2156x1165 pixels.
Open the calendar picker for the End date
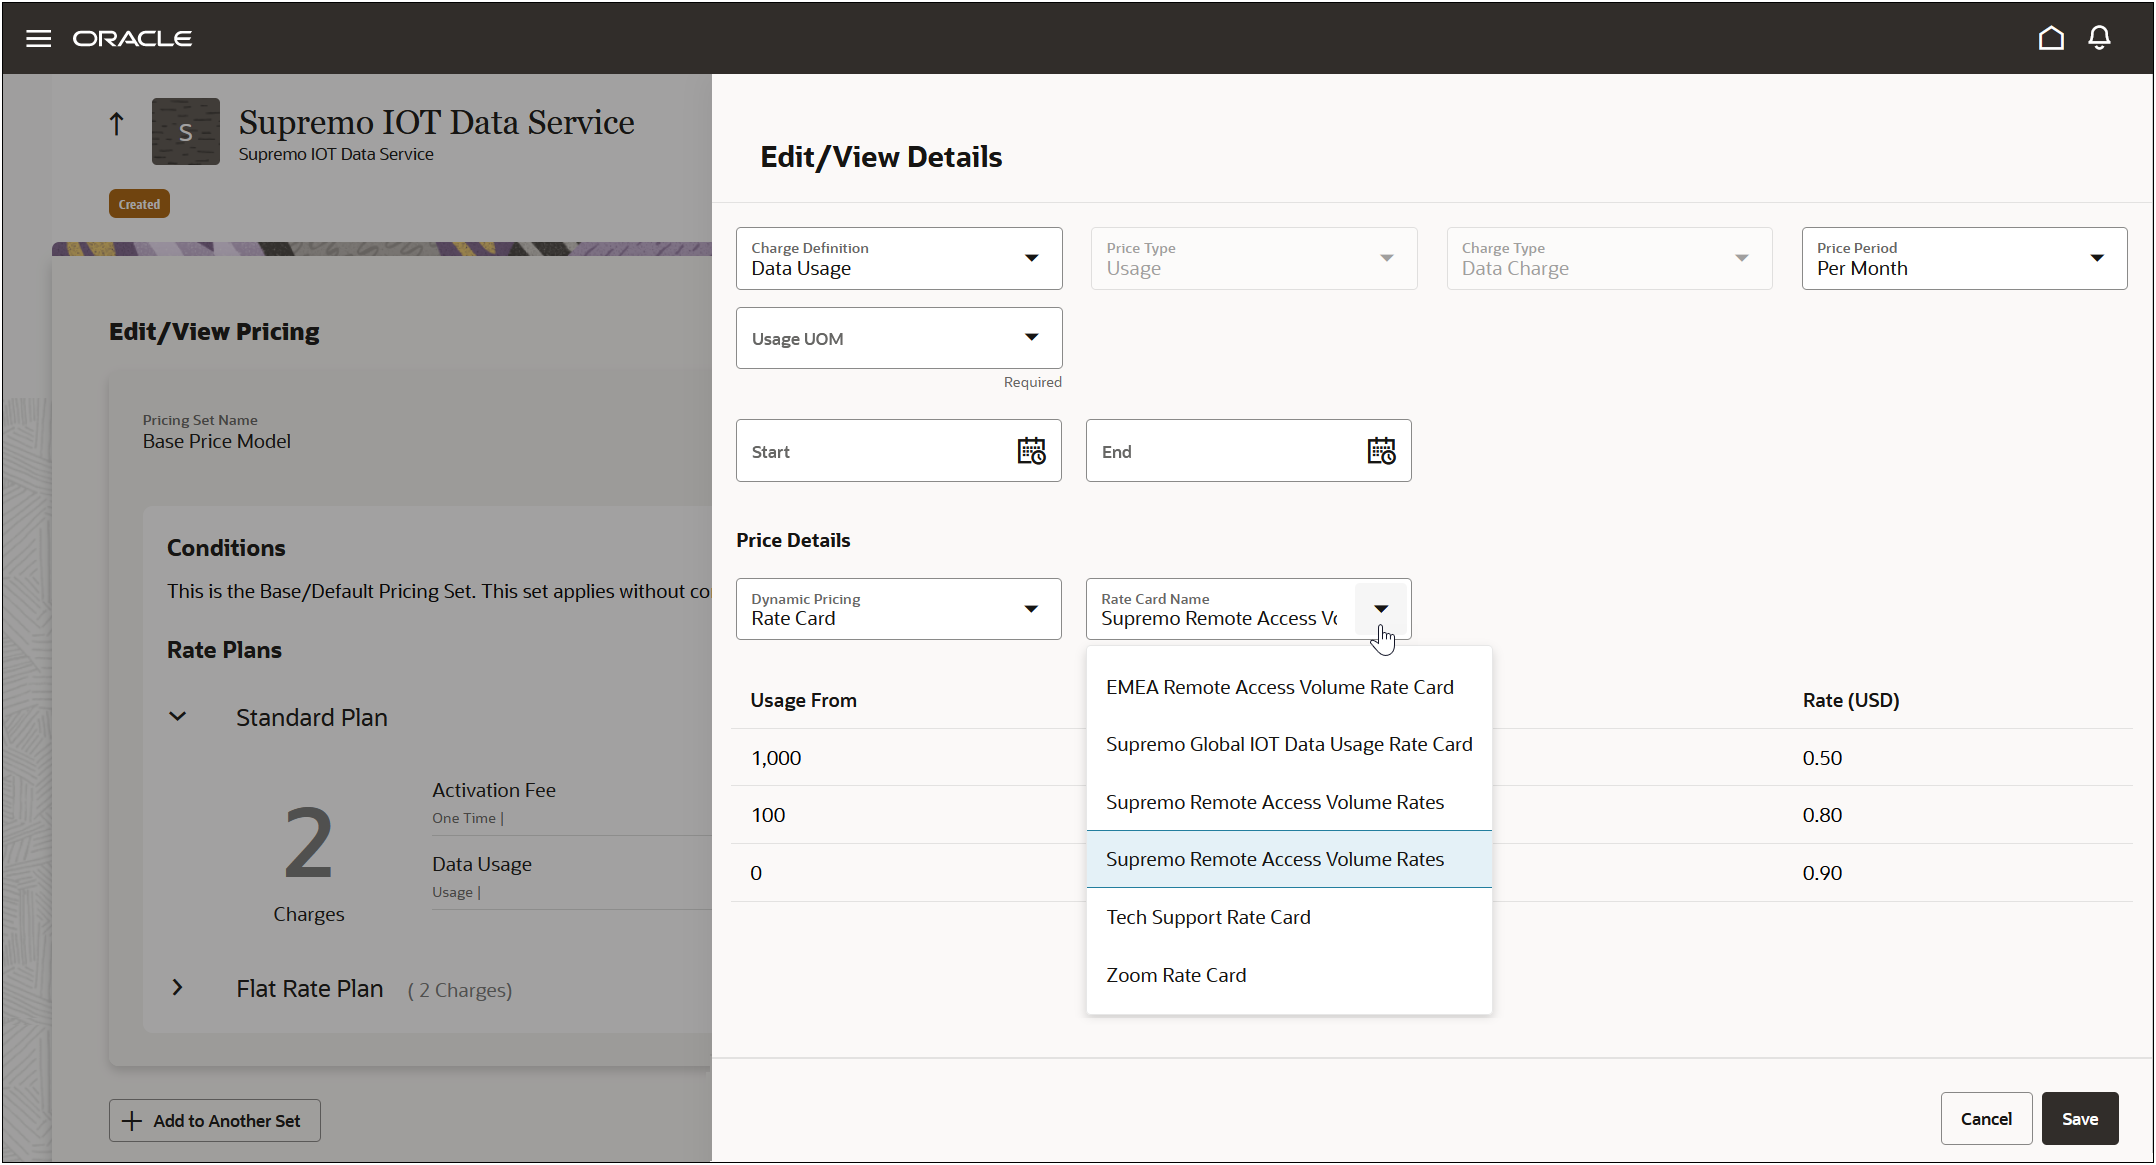click(1382, 450)
